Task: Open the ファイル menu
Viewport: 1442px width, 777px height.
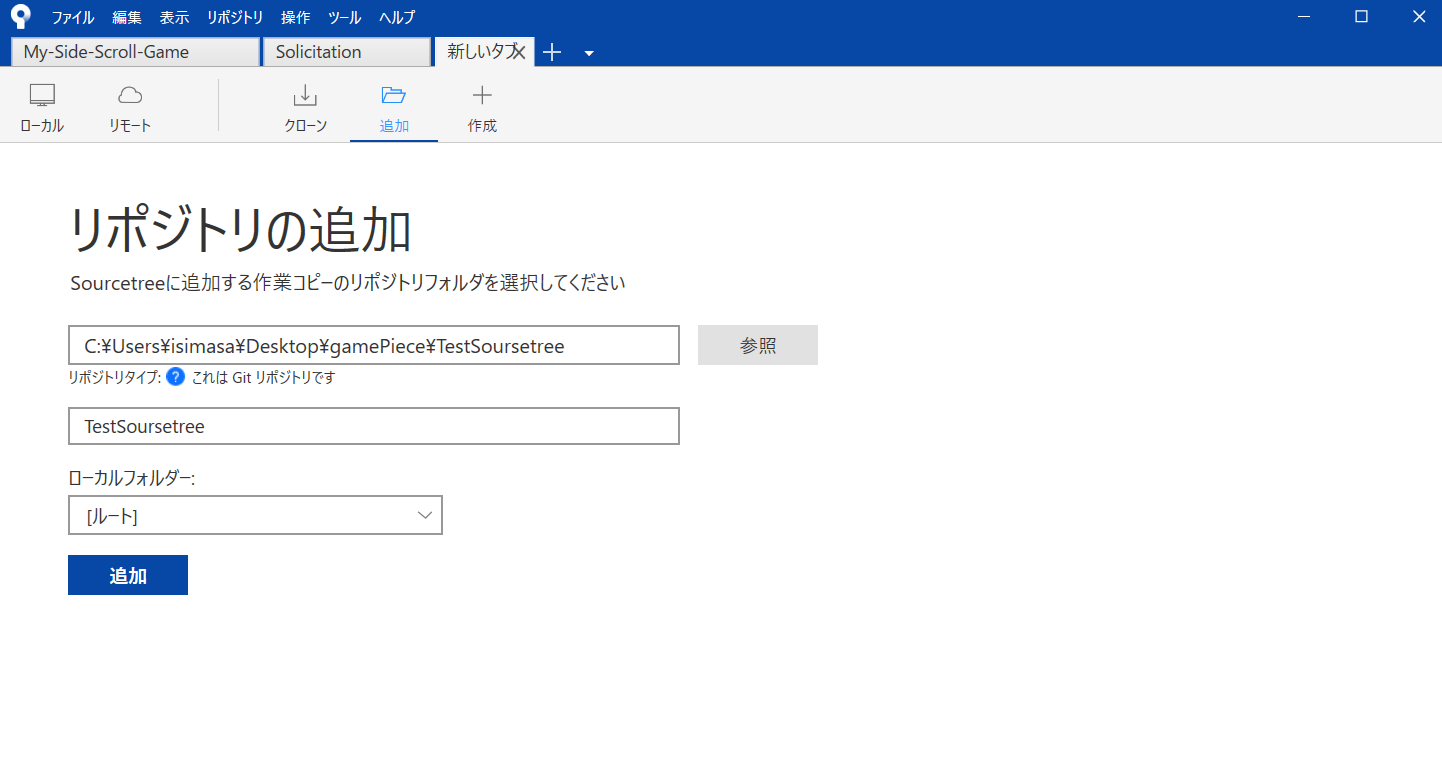Action: pyautogui.click(x=73, y=18)
